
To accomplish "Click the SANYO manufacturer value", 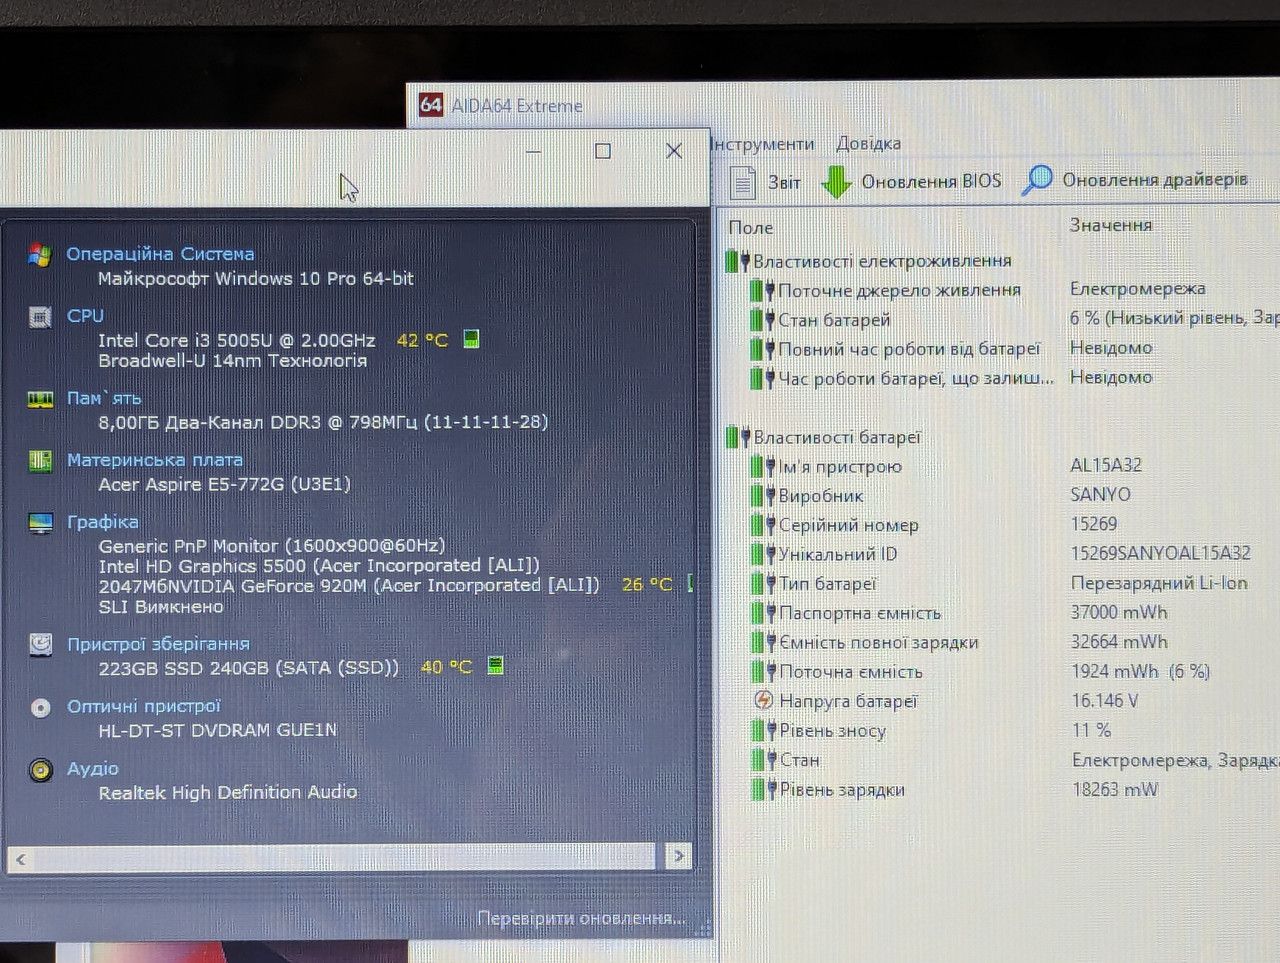I will tap(1100, 494).
